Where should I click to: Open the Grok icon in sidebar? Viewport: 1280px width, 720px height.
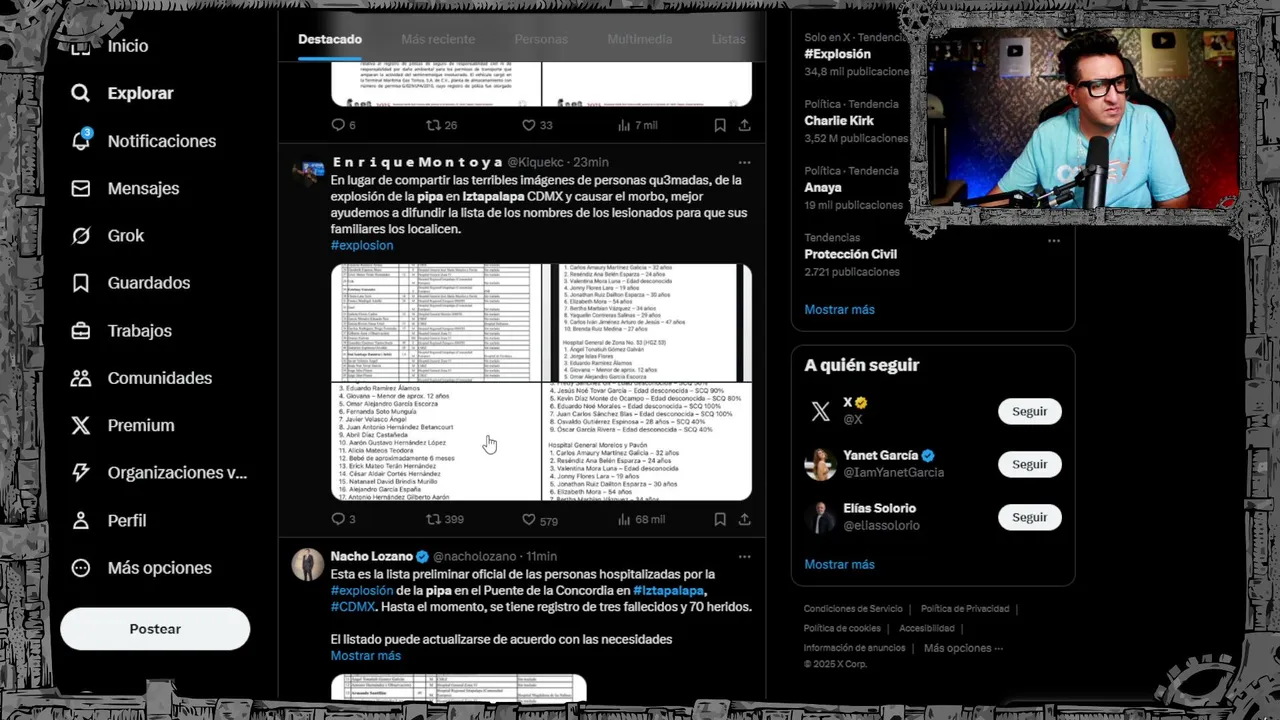81,236
